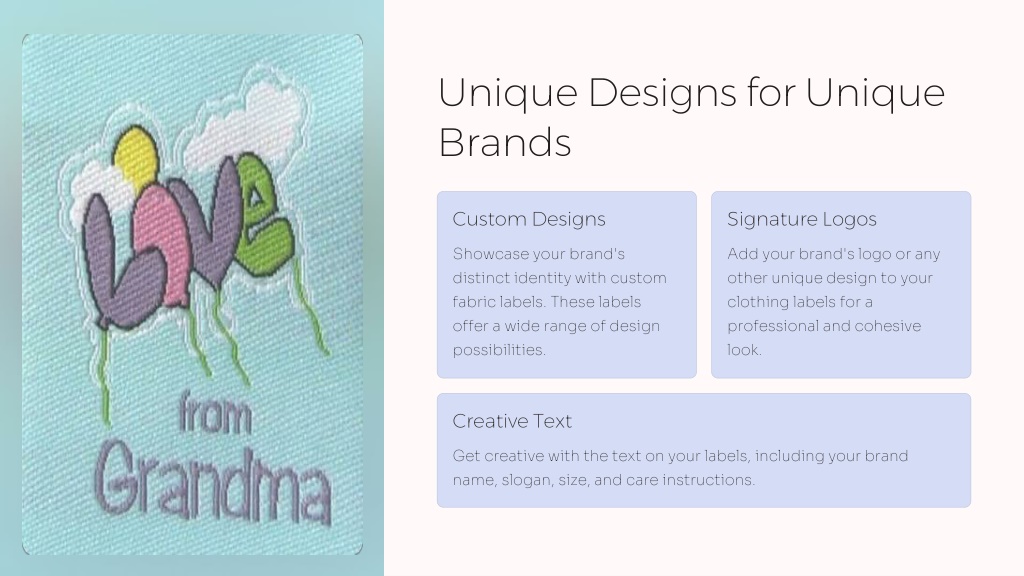This screenshot has width=1024, height=576.
Task: Select the "Creative Text" card heading
Action: 512,421
